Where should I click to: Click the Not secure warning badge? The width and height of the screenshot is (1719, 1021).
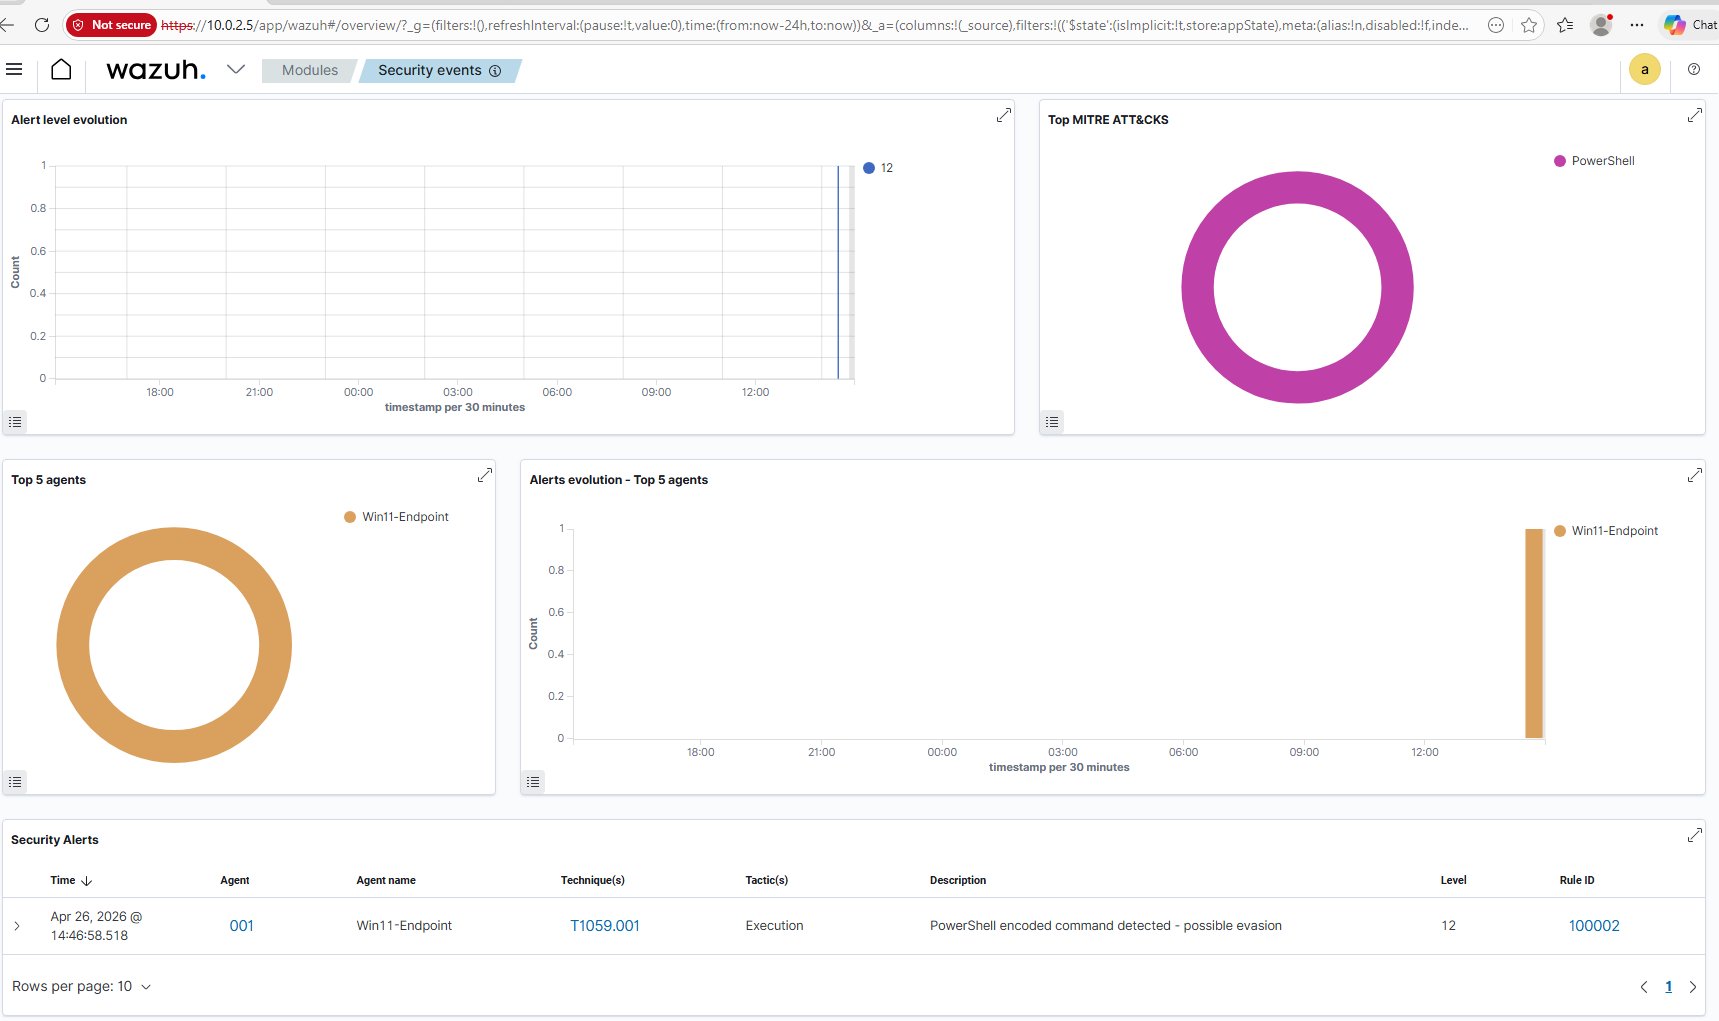[x=112, y=25]
